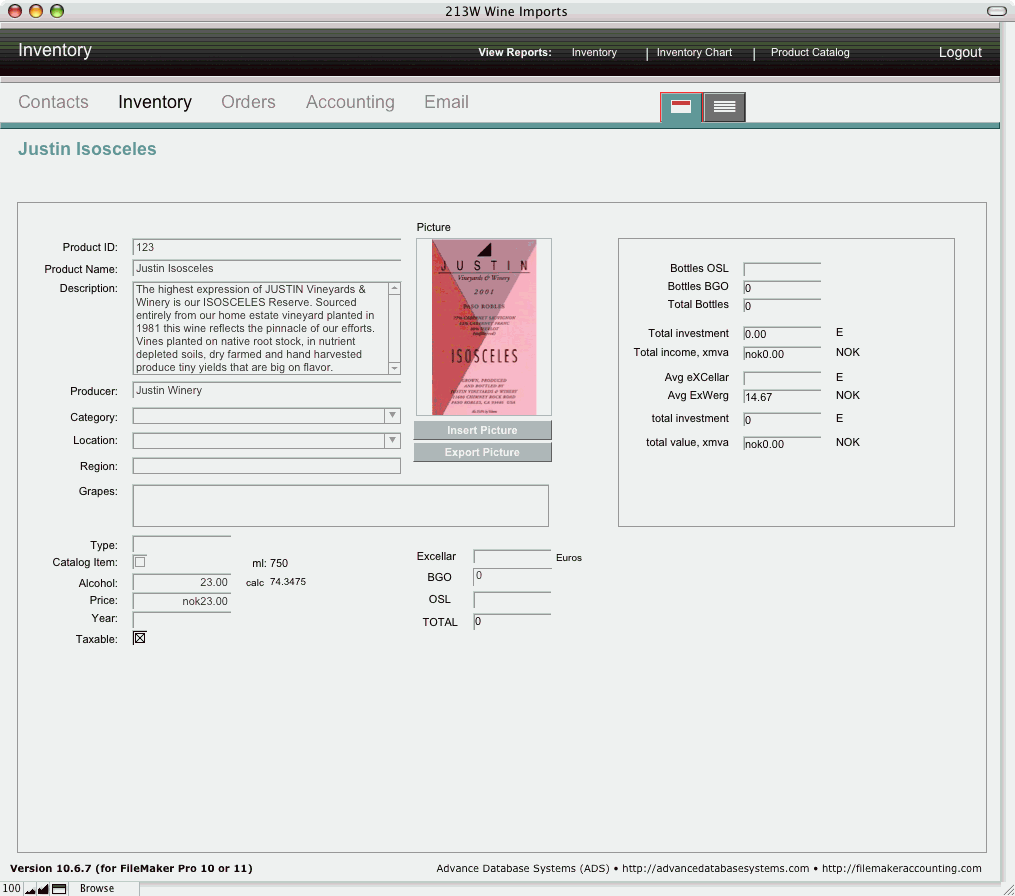Click the Avg ExWerg 14.67 field

(x=782, y=396)
